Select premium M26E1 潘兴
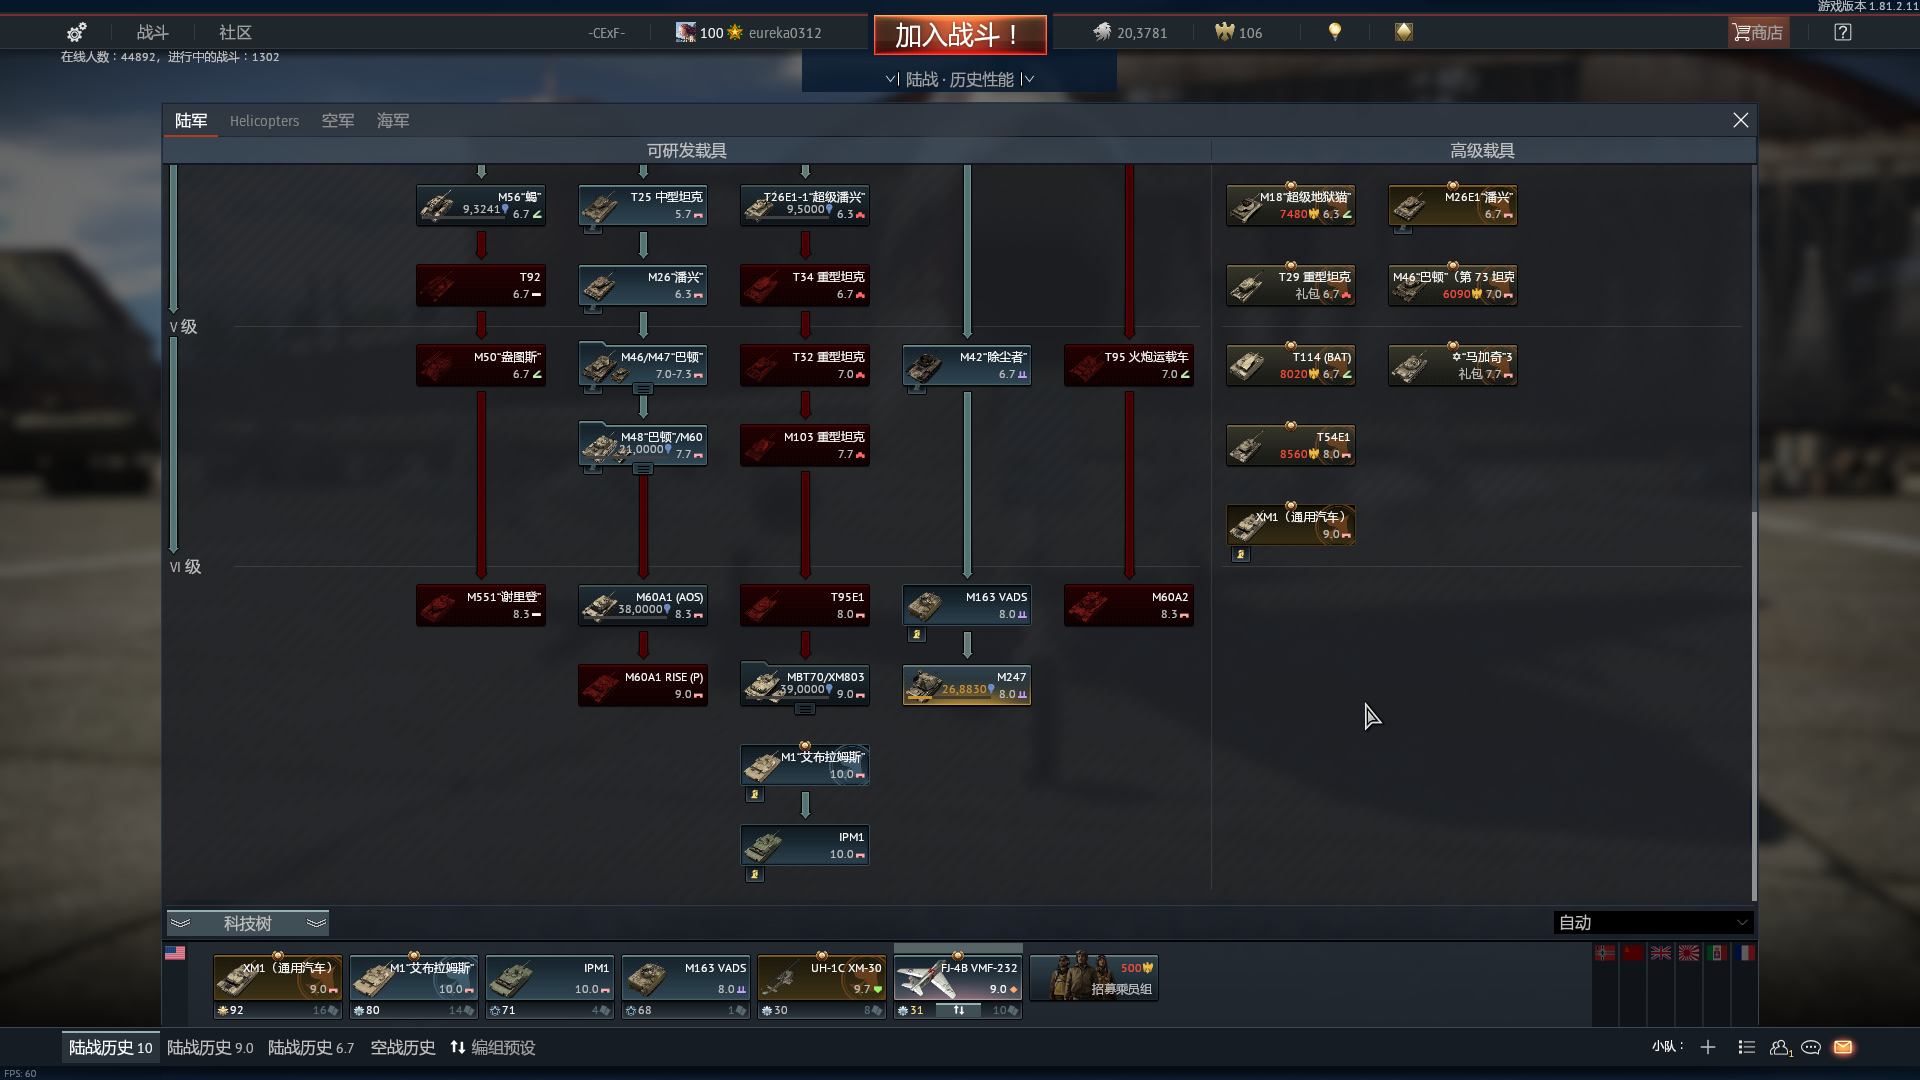Image resolution: width=1920 pixels, height=1080 pixels. [x=1453, y=205]
